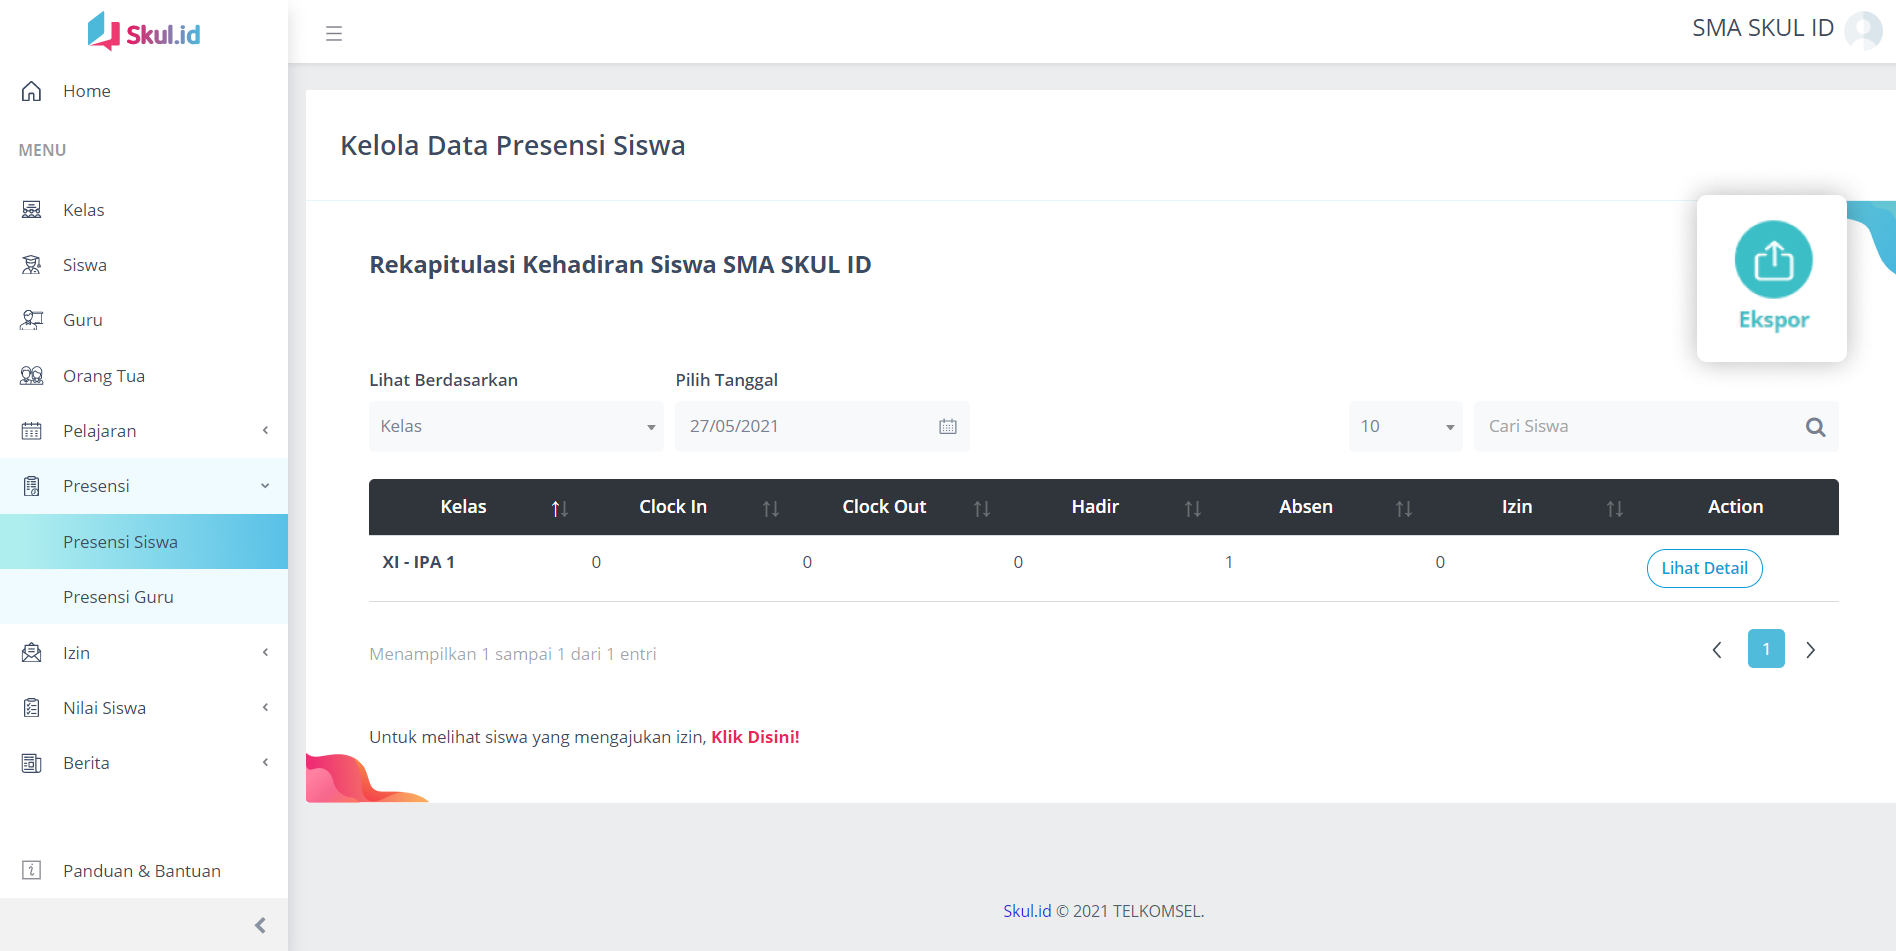
Task: Open the Skul.id footer link
Action: tap(1027, 911)
